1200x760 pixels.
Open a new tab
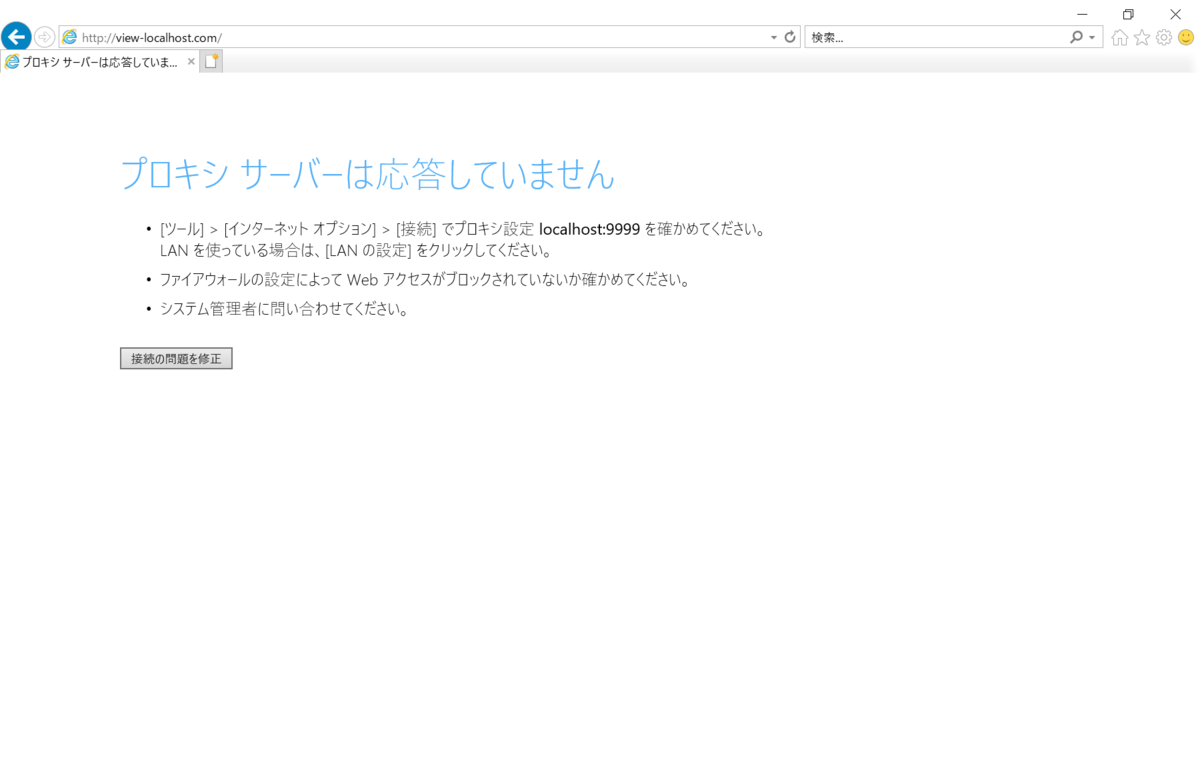(x=210, y=60)
